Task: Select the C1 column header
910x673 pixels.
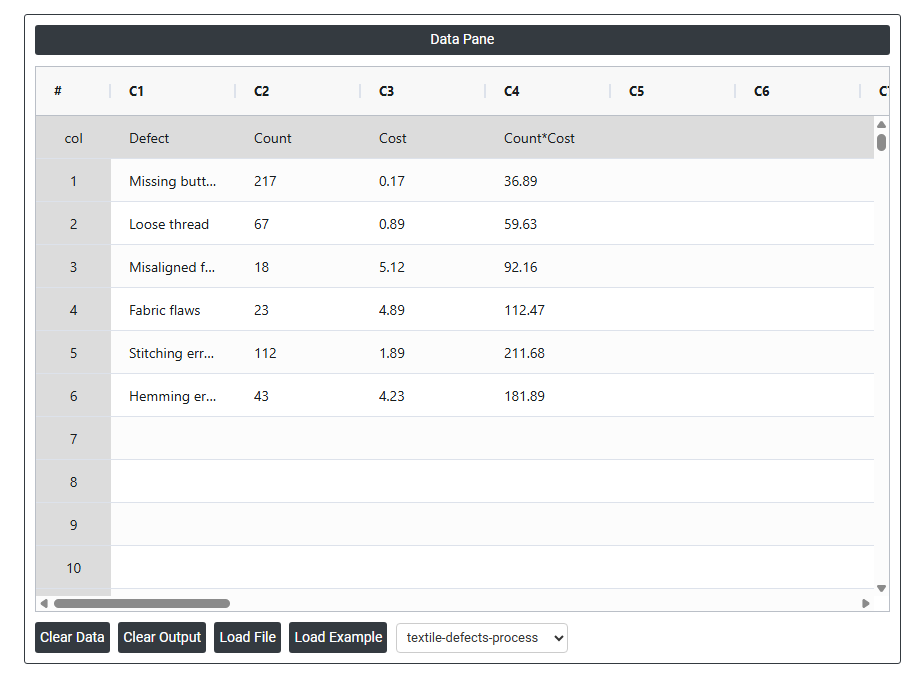Action: tap(137, 91)
